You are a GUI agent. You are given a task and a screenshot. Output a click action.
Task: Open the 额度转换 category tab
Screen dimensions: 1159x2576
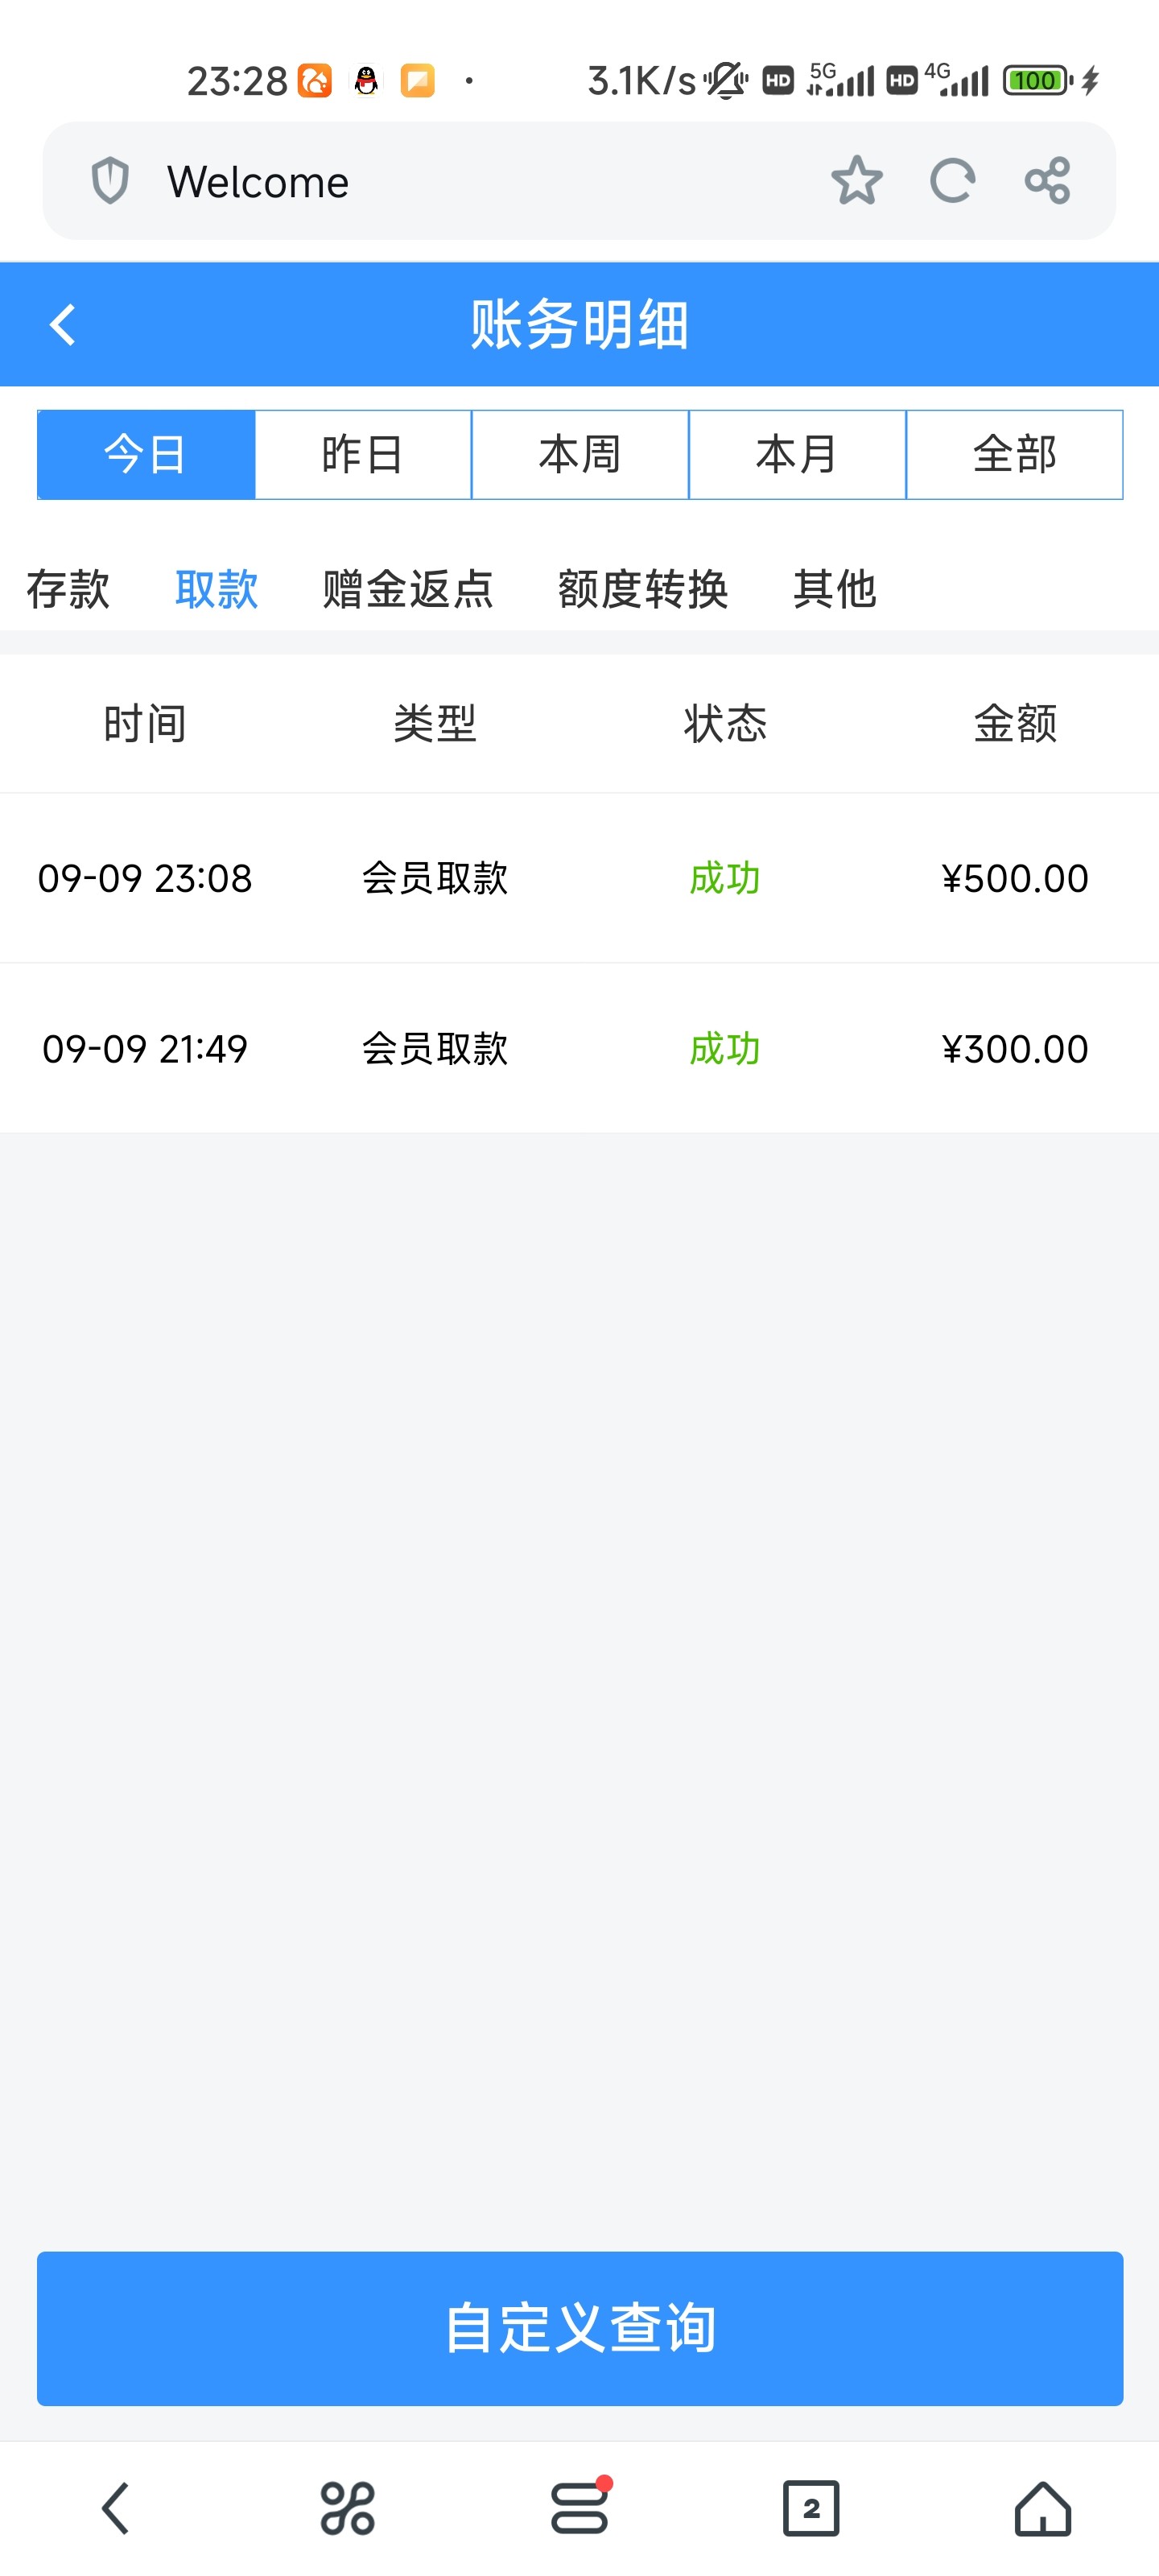point(643,589)
